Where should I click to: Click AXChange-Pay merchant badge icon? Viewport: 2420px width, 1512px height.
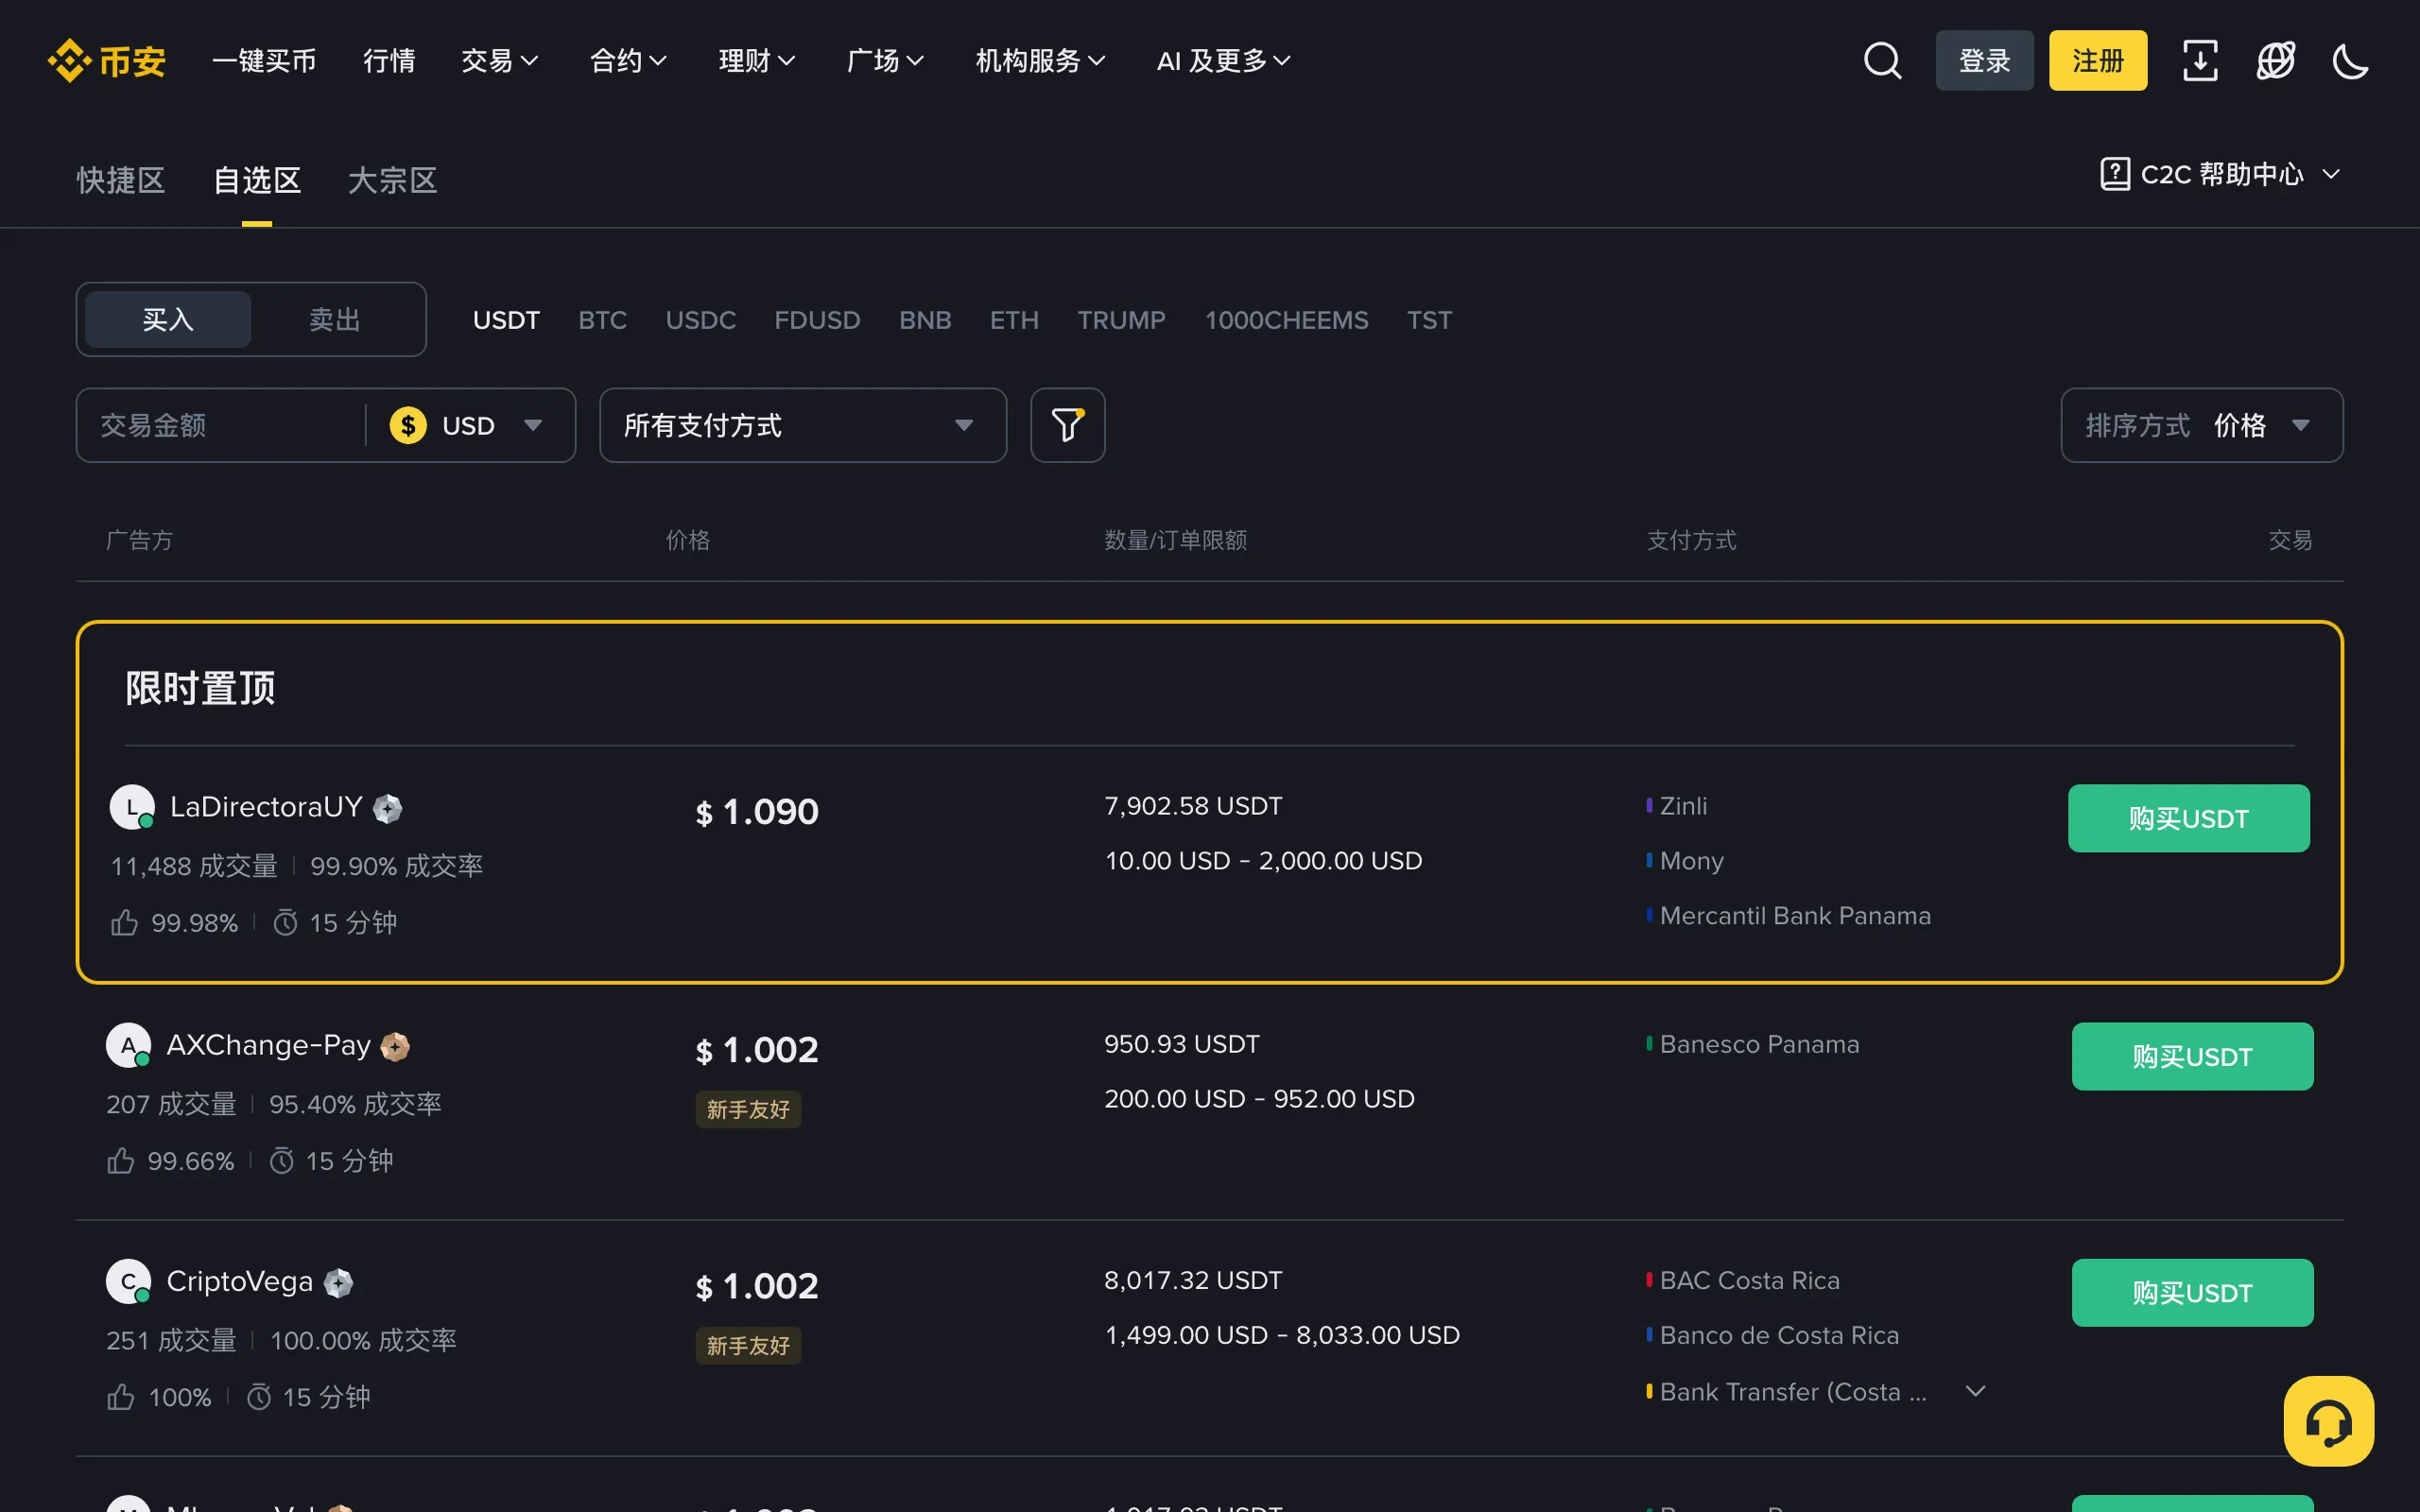point(395,1046)
